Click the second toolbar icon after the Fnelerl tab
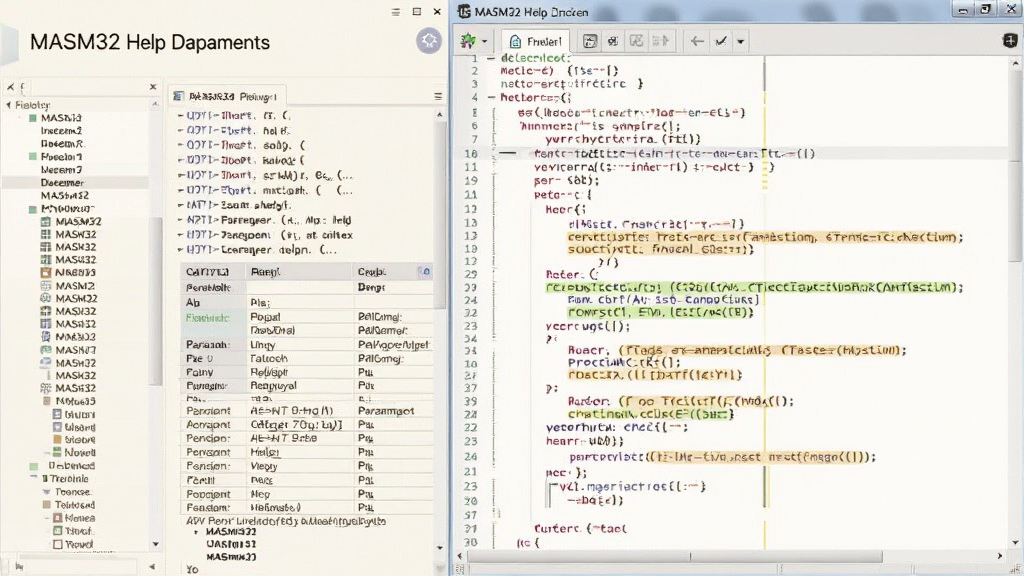The height and width of the screenshot is (576, 1024). (613, 41)
